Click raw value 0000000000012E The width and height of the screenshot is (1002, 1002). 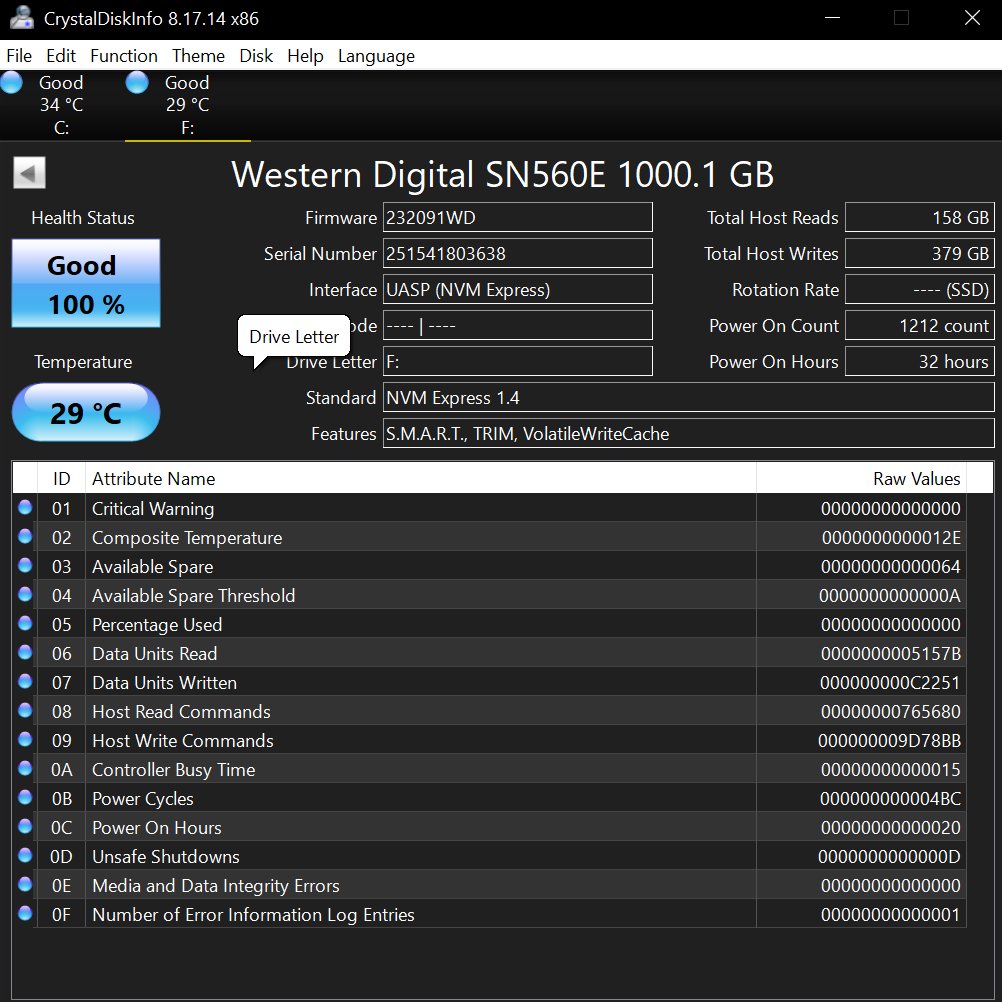[891, 538]
